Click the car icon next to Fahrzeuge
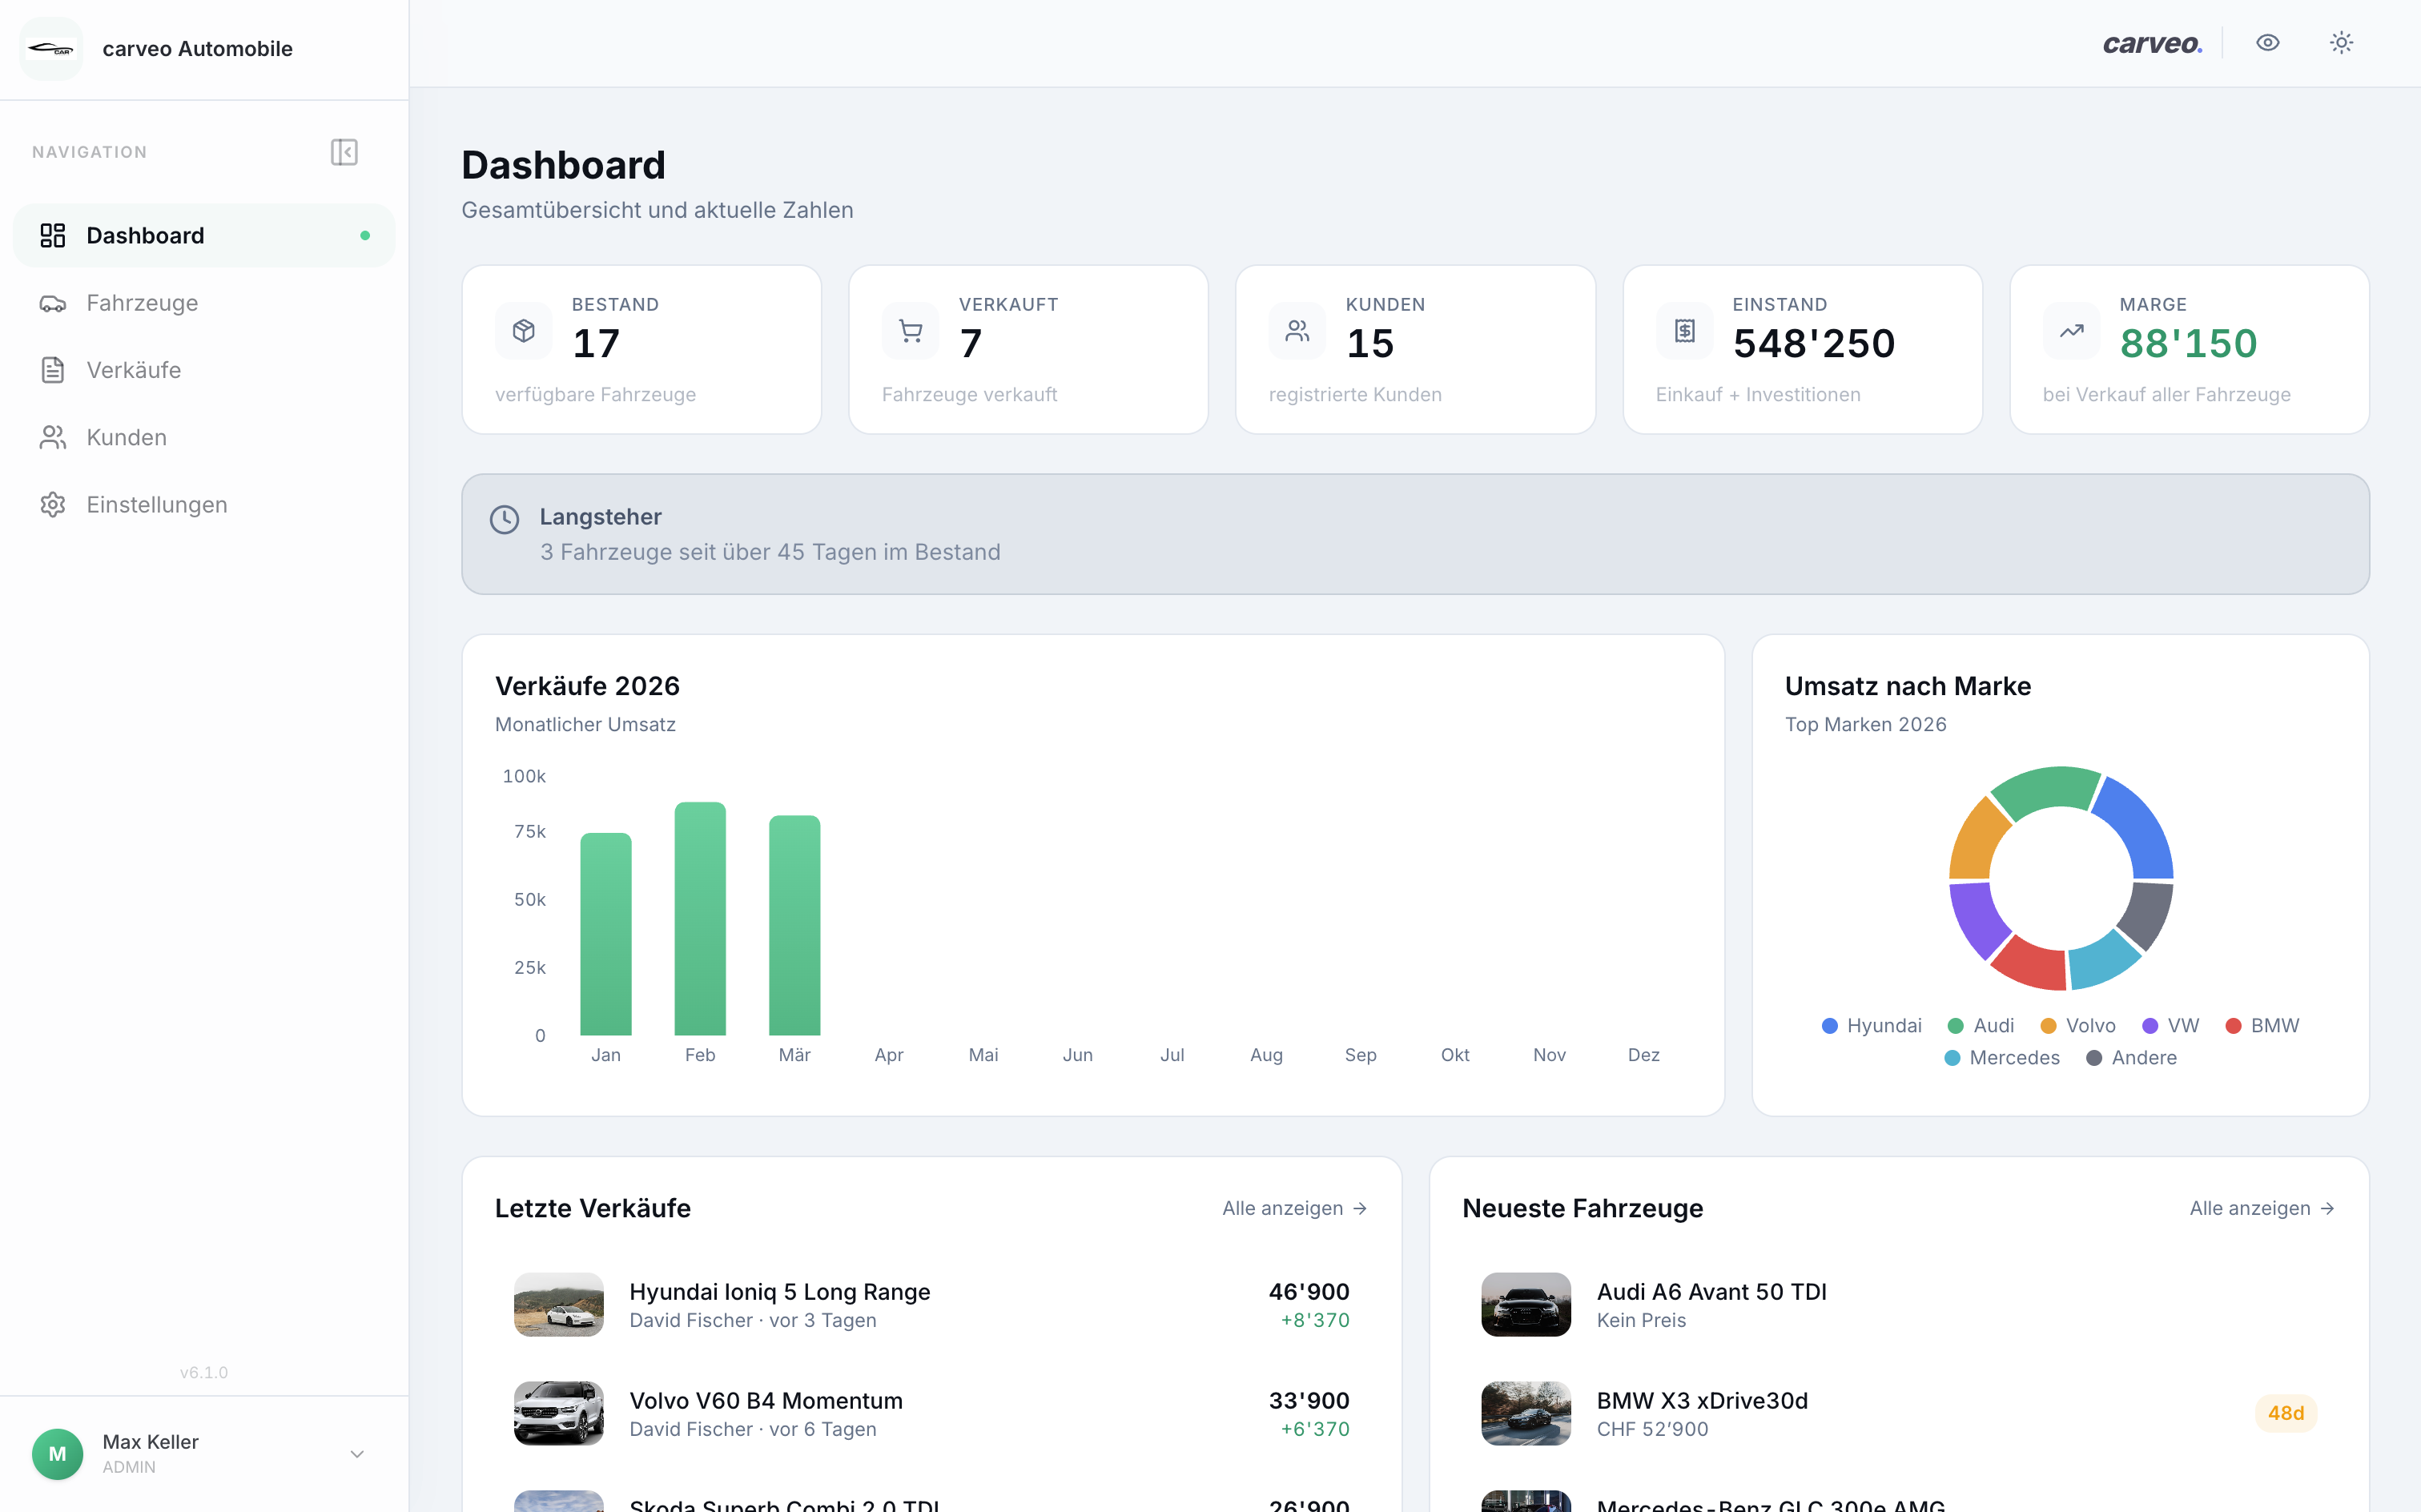This screenshot has width=2421, height=1512. pyautogui.click(x=53, y=303)
